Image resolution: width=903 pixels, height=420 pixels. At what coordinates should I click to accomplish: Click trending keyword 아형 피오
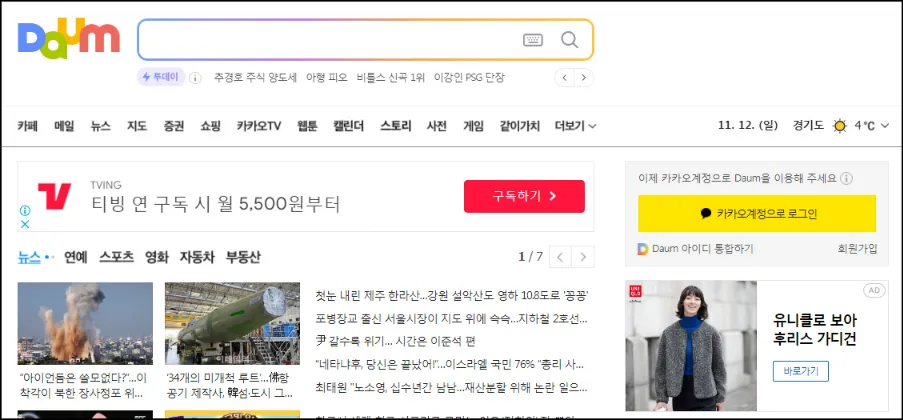tap(327, 78)
